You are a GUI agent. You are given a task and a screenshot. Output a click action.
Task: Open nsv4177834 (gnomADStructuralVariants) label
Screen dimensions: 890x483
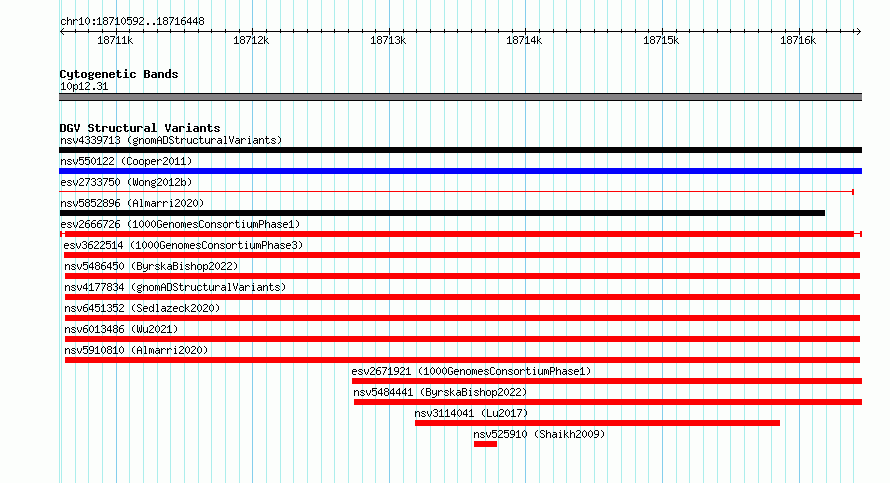175,287
